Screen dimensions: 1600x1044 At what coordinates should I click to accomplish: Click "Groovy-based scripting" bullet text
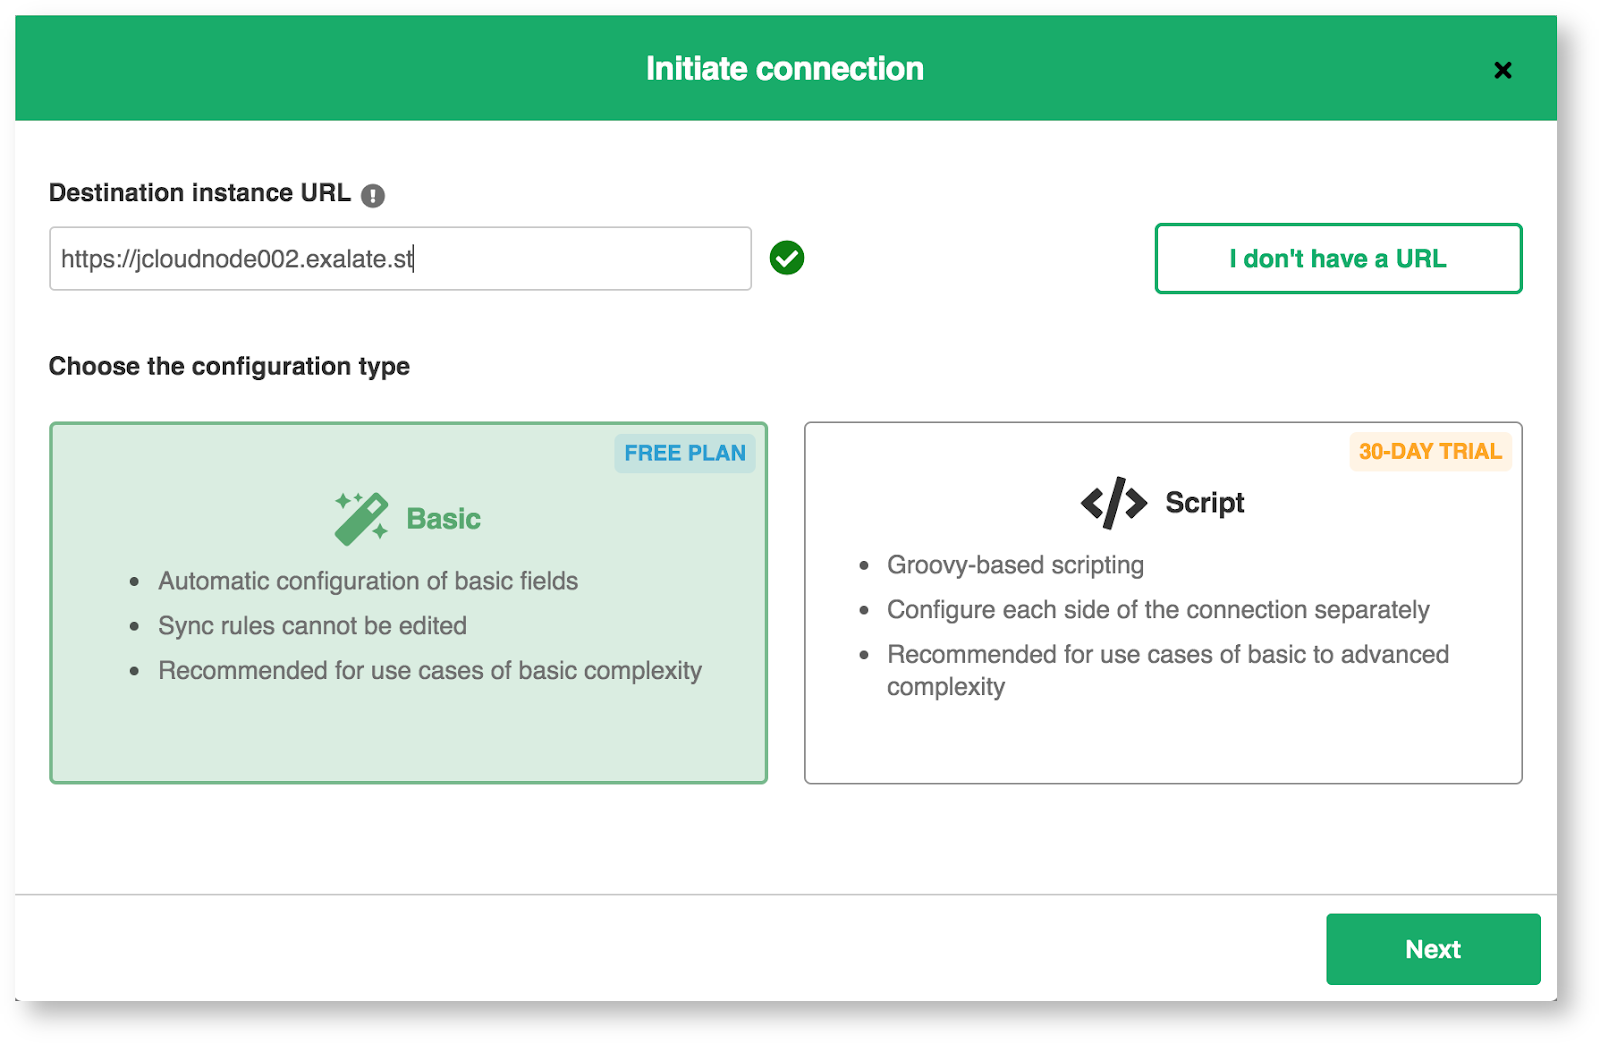coord(1015,565)
